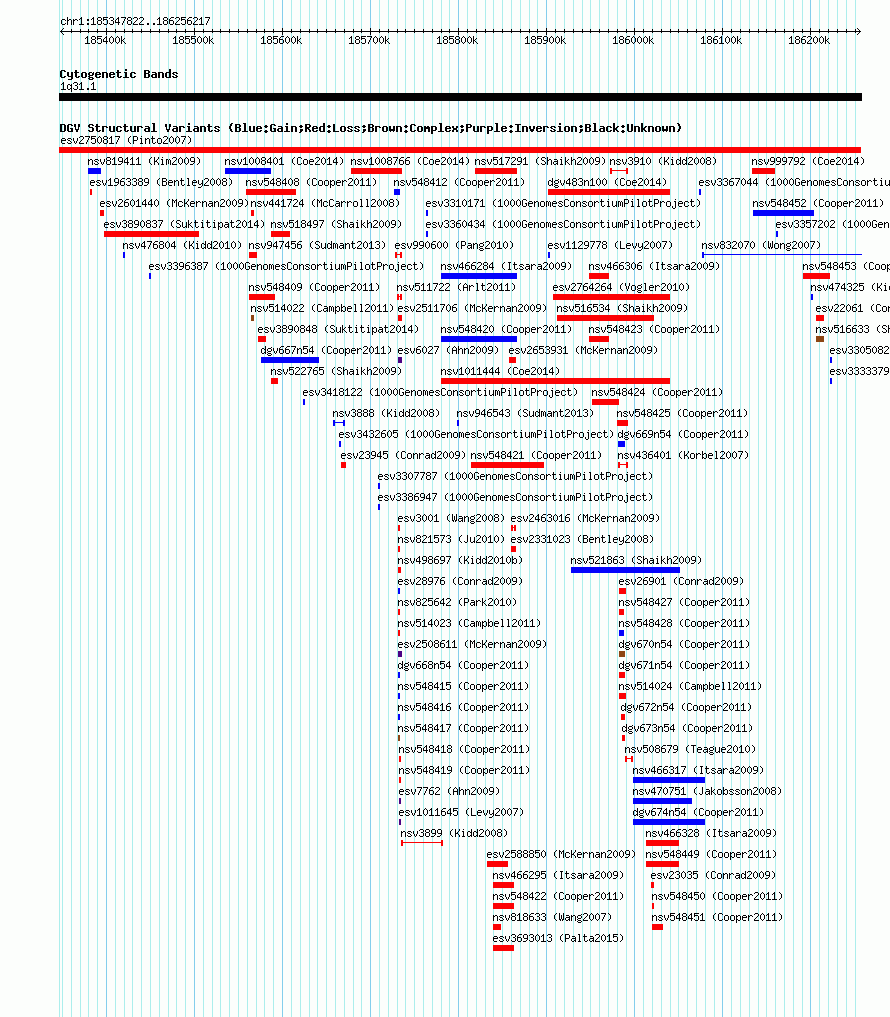
Task: Select nsv516534 (Shaikh2009) label
Action: (x=622, y=308)
